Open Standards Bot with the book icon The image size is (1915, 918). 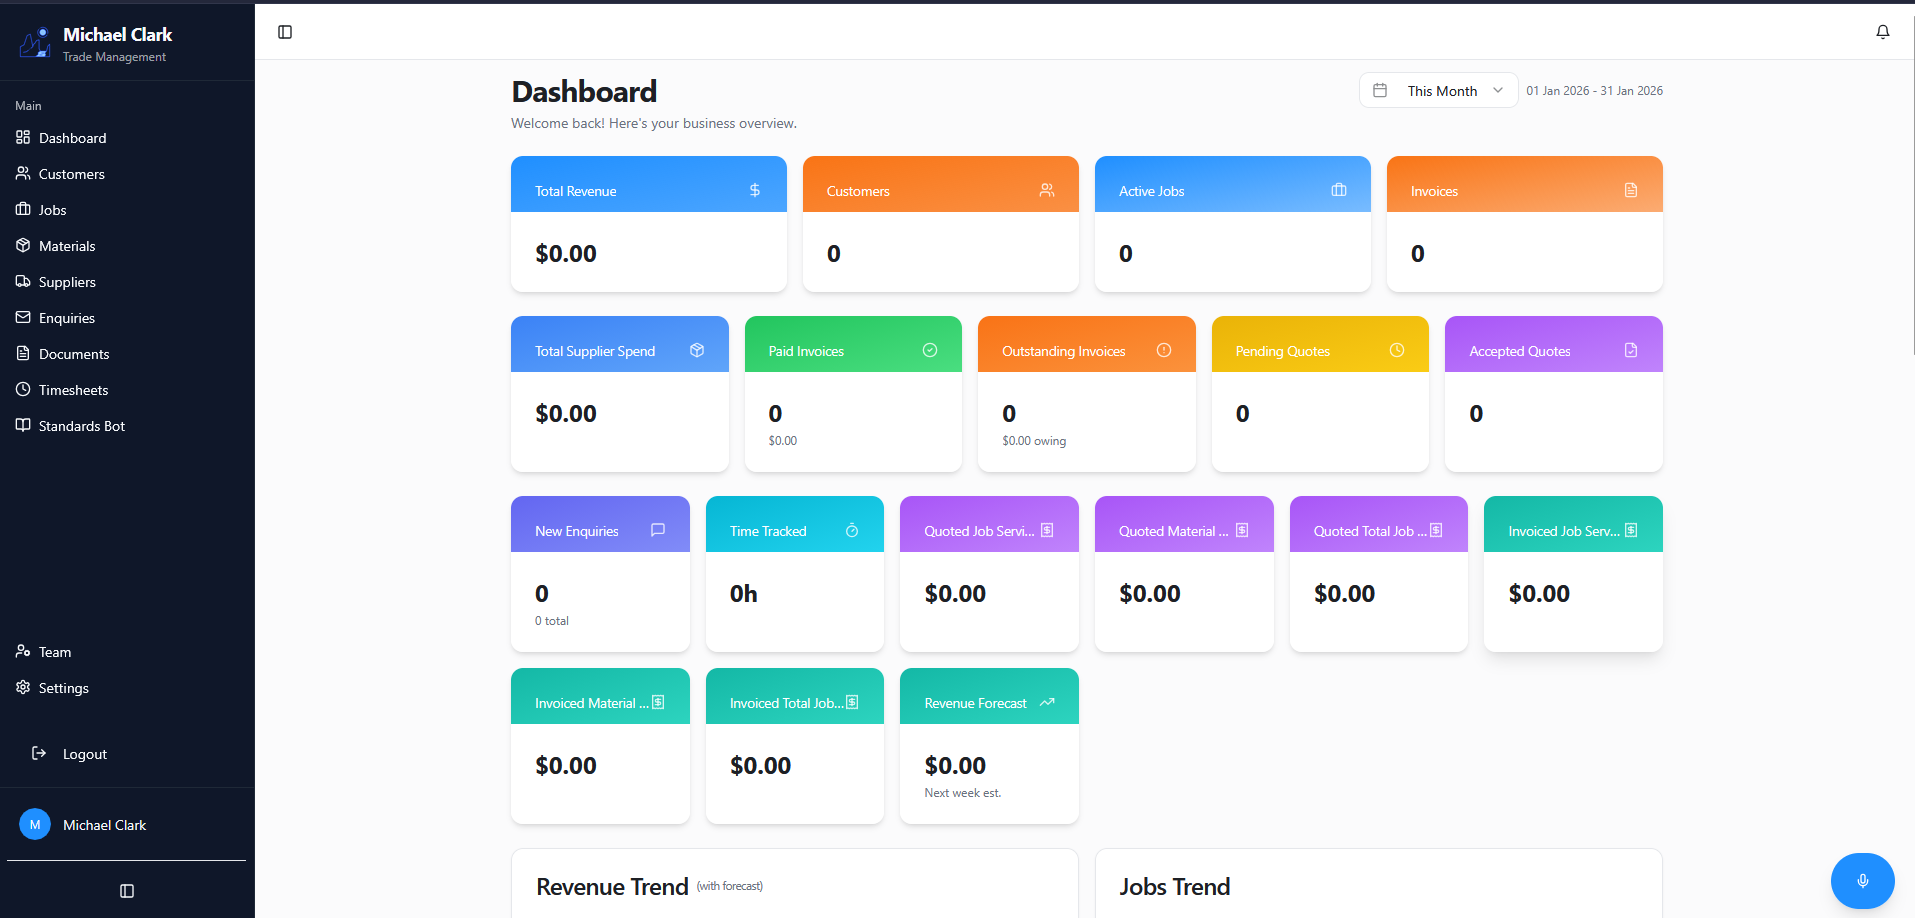click(22, 425)
